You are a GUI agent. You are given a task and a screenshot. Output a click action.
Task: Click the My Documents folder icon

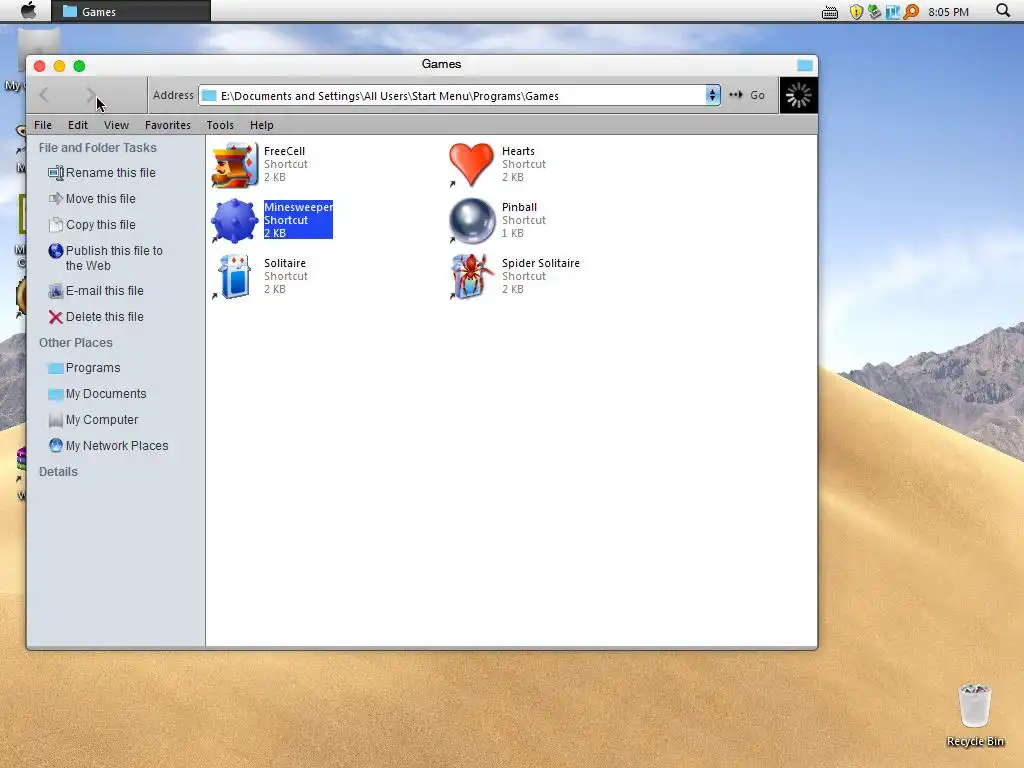(56, 394)
